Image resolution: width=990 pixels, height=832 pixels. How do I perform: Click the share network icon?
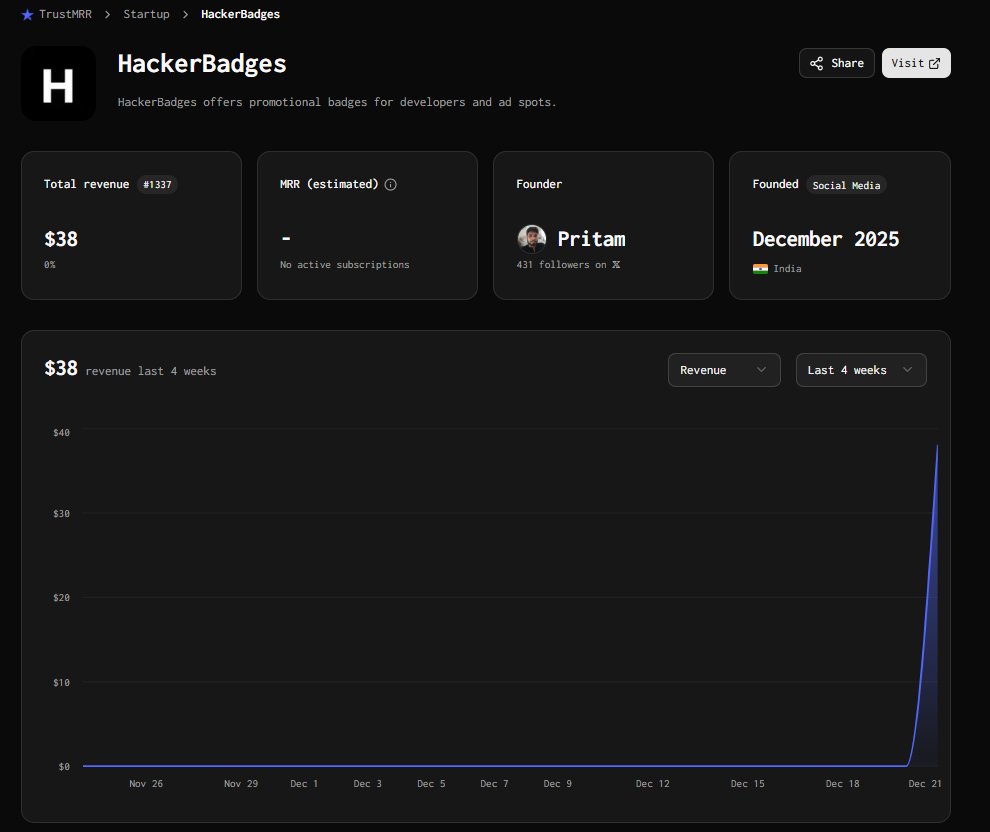pyautogui.click(x=816, y=63)
